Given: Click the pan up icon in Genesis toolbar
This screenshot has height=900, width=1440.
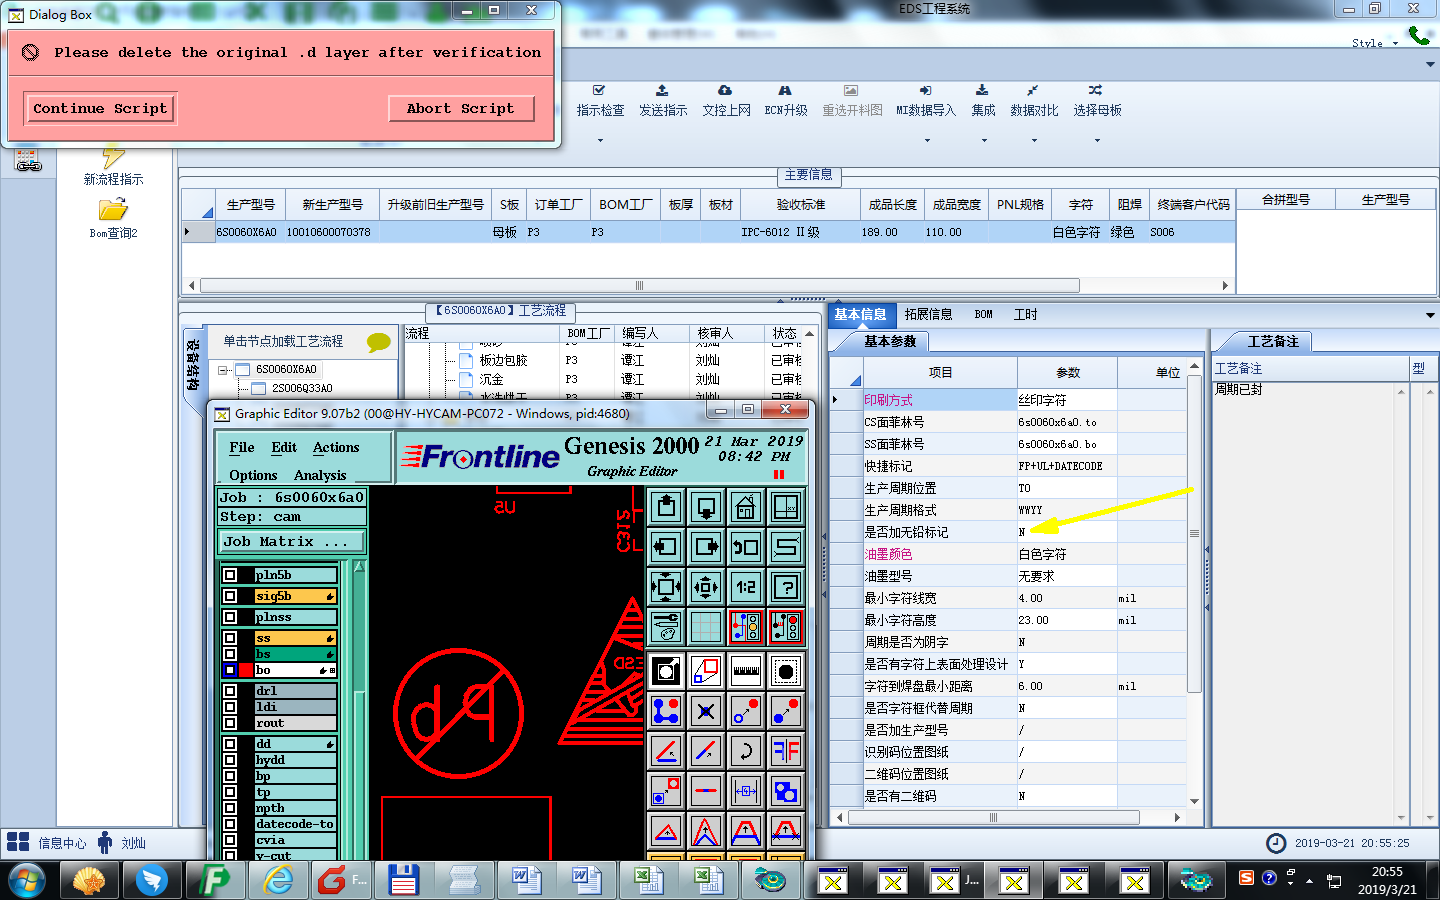Looking at the screenshot, I should point(666,507).
